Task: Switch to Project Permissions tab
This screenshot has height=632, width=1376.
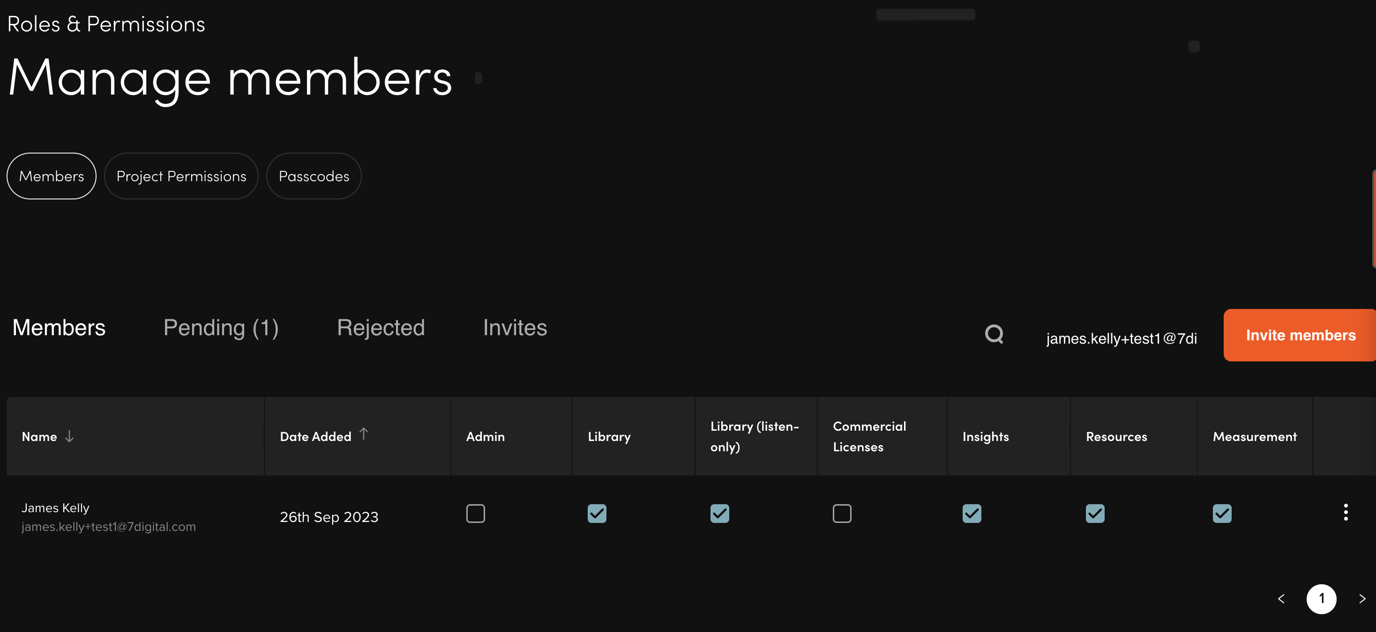Action: pos(181,176)
